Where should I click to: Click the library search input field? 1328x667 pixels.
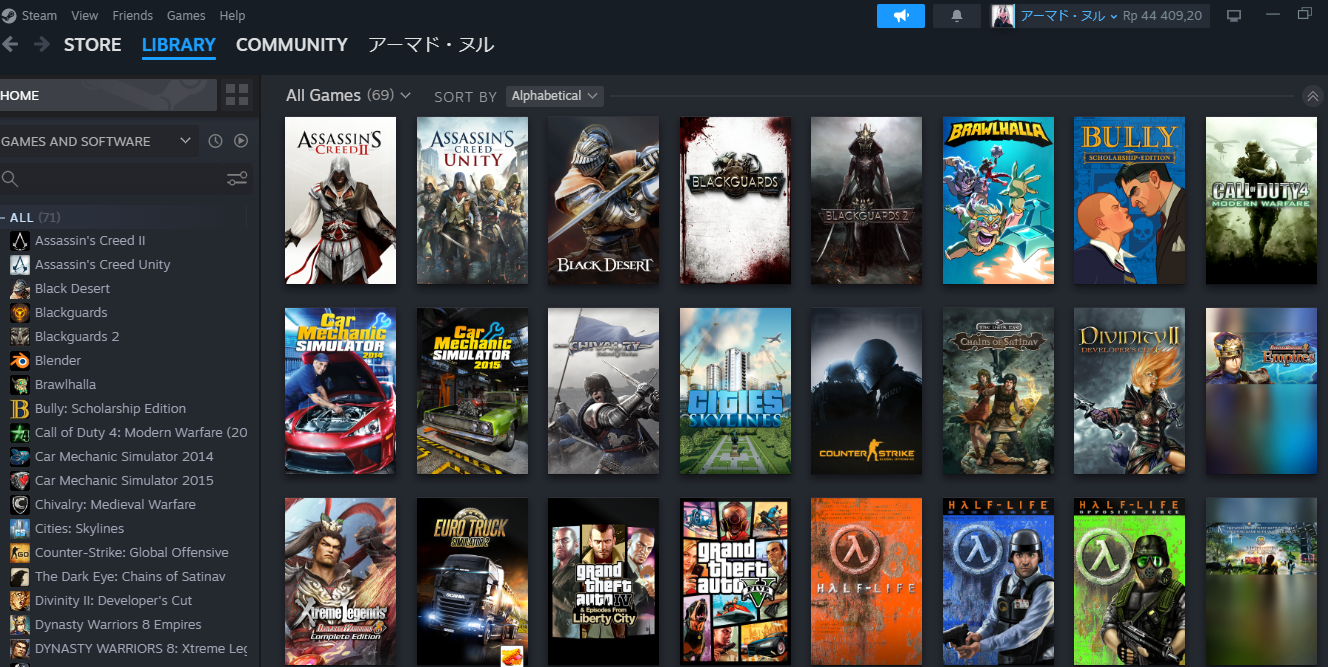tap(122, 179)
